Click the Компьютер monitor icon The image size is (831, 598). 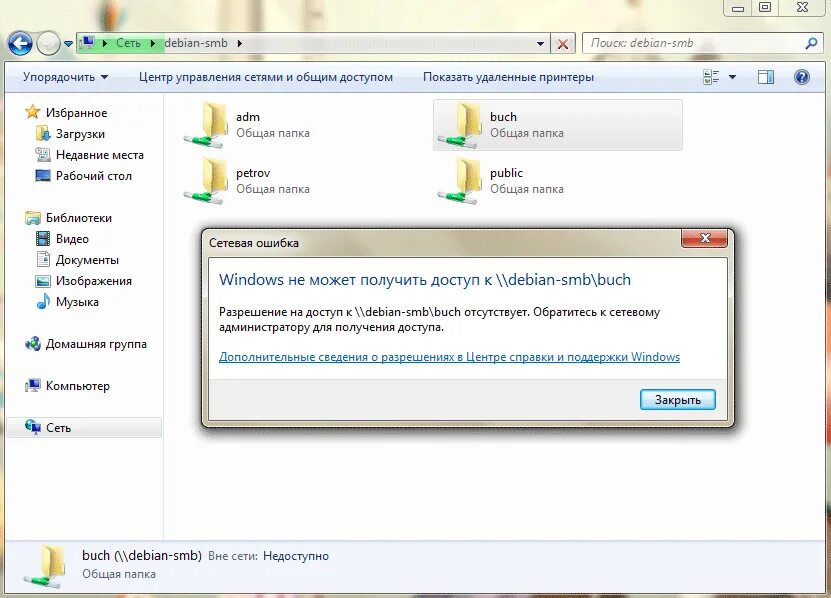[32, 385]
